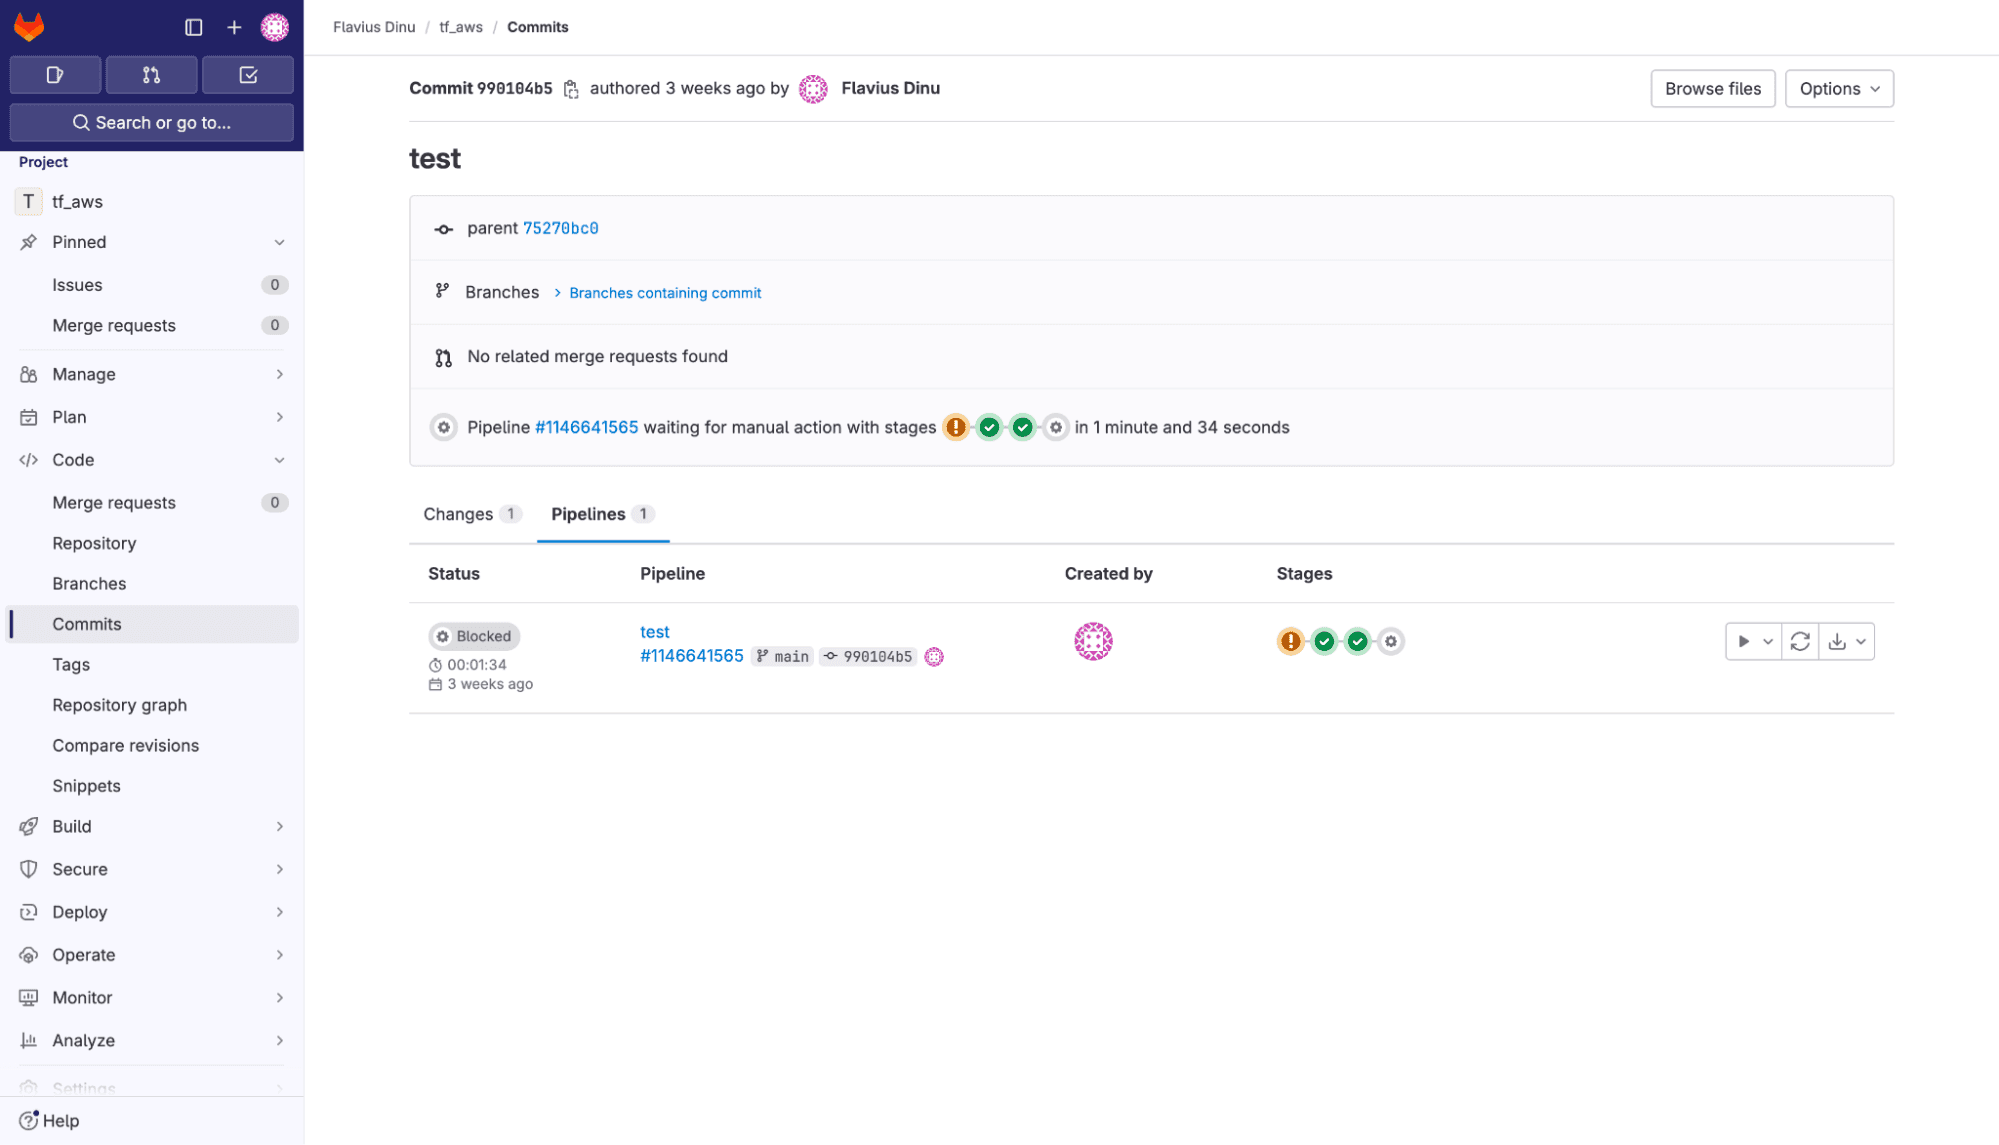Image resolution: width=1999 pixels, height=1145 pixels.
Task: Click the manual action gear stage icon
Action: 1391,641
